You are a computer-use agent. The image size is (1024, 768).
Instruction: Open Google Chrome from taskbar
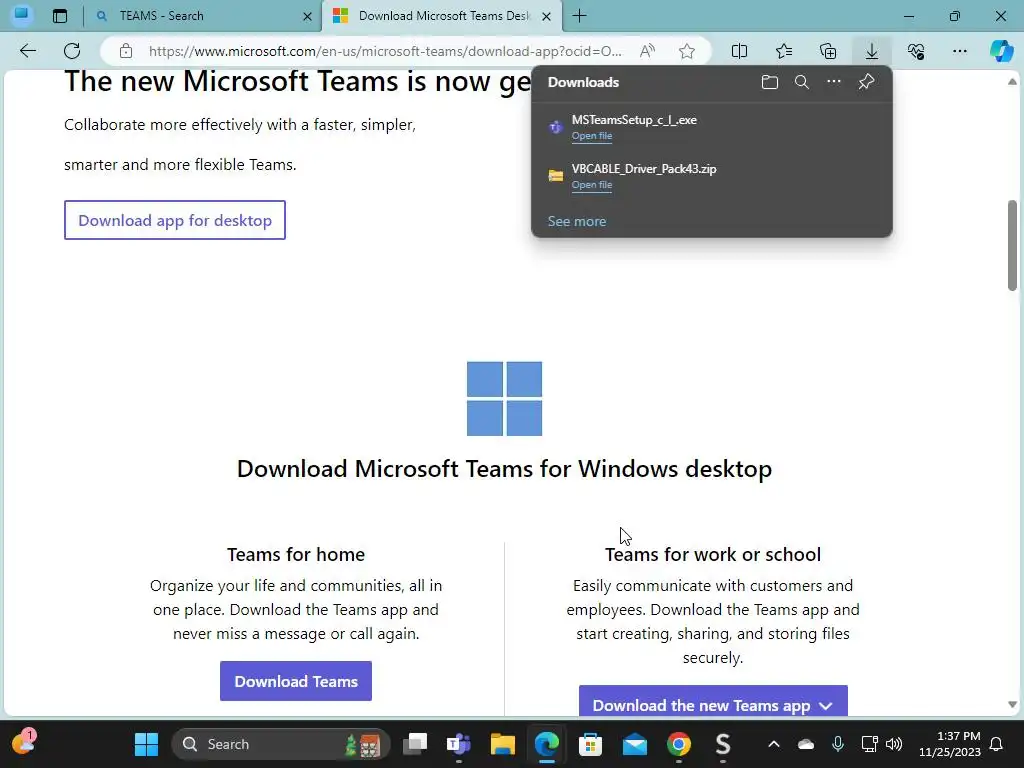coord(679,744)
